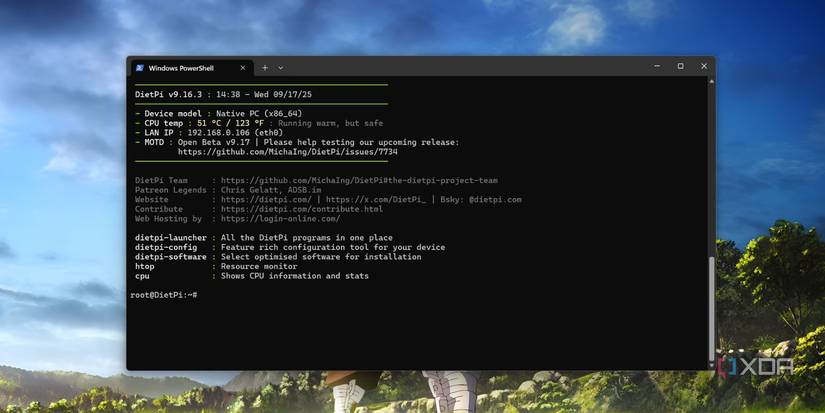
Task: Click the 'dietpi-software' command name
Action: click(x=171, y=257)
